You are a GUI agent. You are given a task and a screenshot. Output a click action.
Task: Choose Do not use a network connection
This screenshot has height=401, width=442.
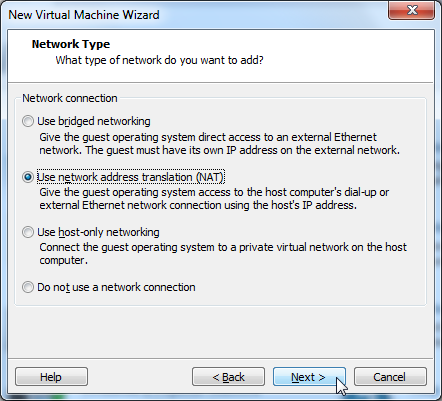pos(28,287)
